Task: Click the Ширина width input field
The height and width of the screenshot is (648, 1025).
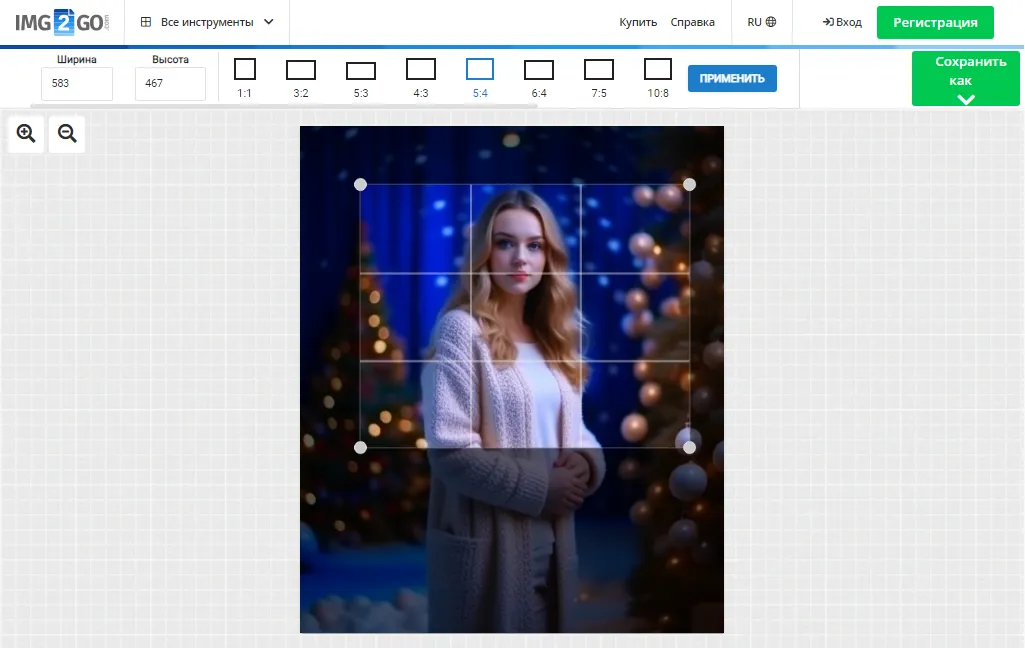Action: pyautogui.click(x=77, y=84)
